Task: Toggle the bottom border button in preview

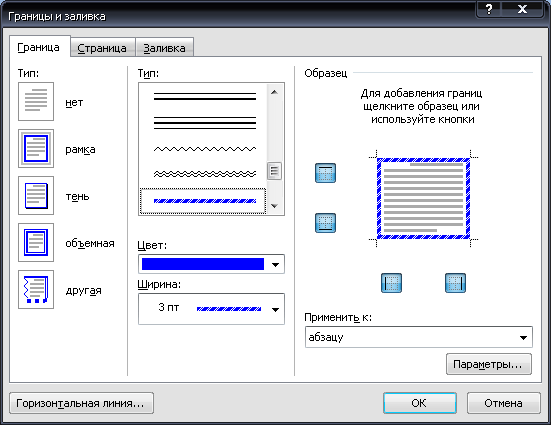Action: click(x=325, y=223)
